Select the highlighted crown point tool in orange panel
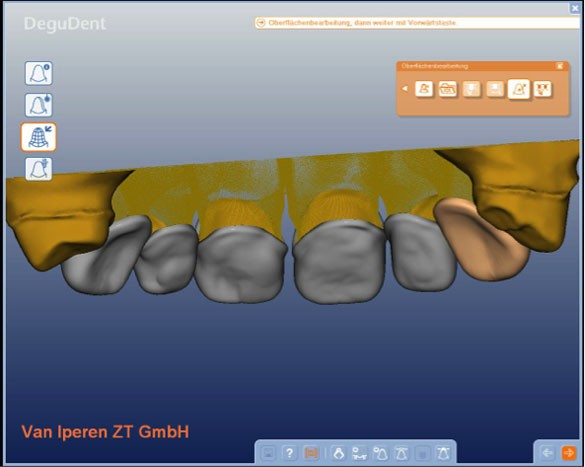 tap(519, 89)
